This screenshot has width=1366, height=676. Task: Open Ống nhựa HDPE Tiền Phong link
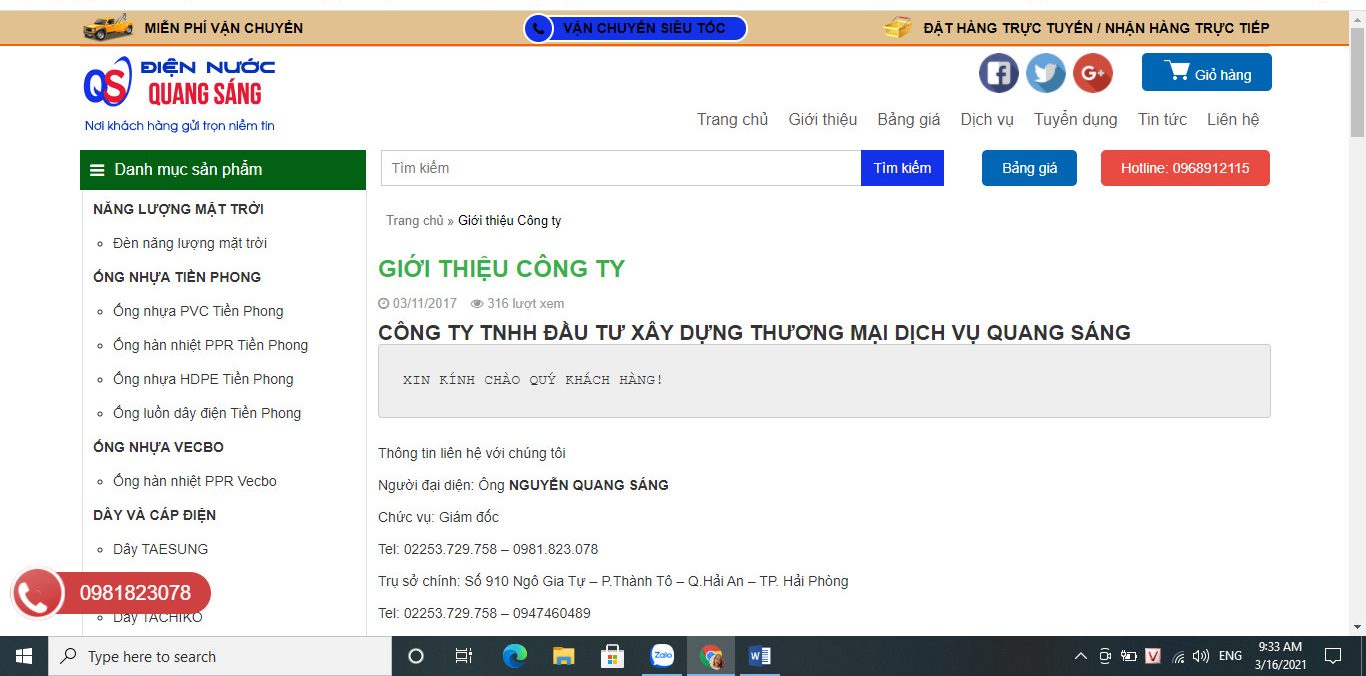tap(203, 379)
